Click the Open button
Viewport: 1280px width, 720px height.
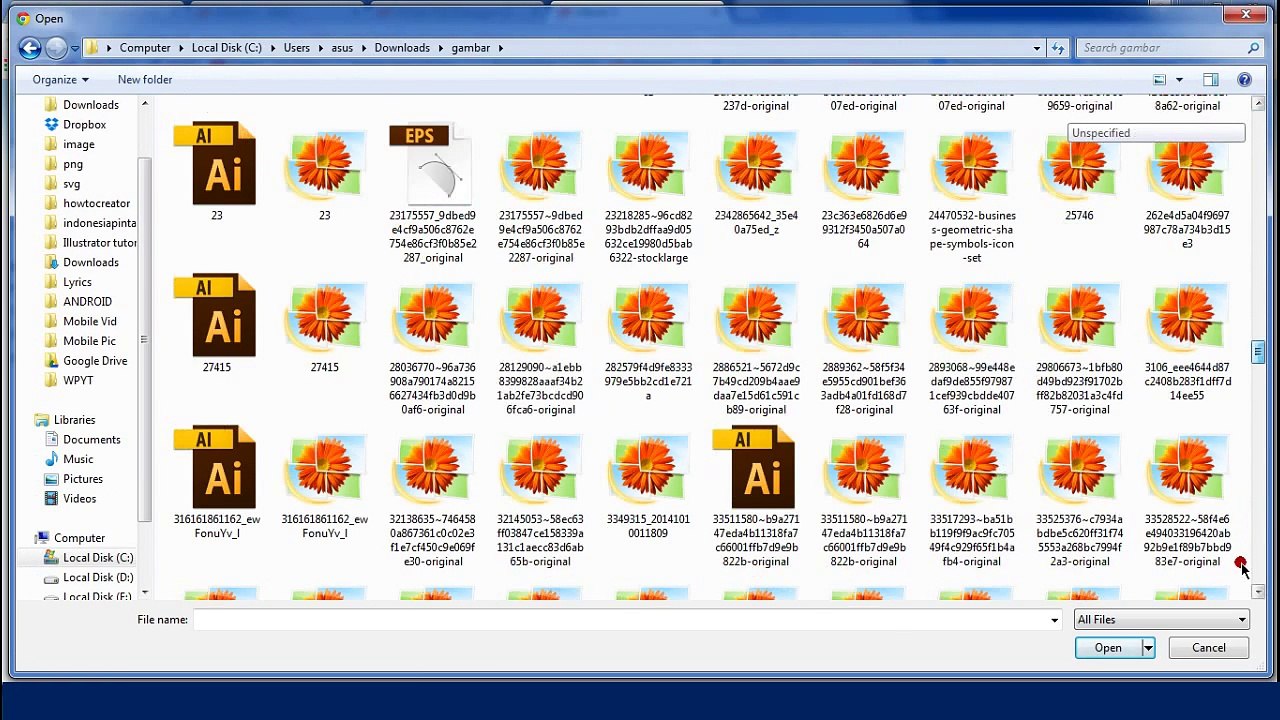pyautogui.click(x=1108, y=648)
